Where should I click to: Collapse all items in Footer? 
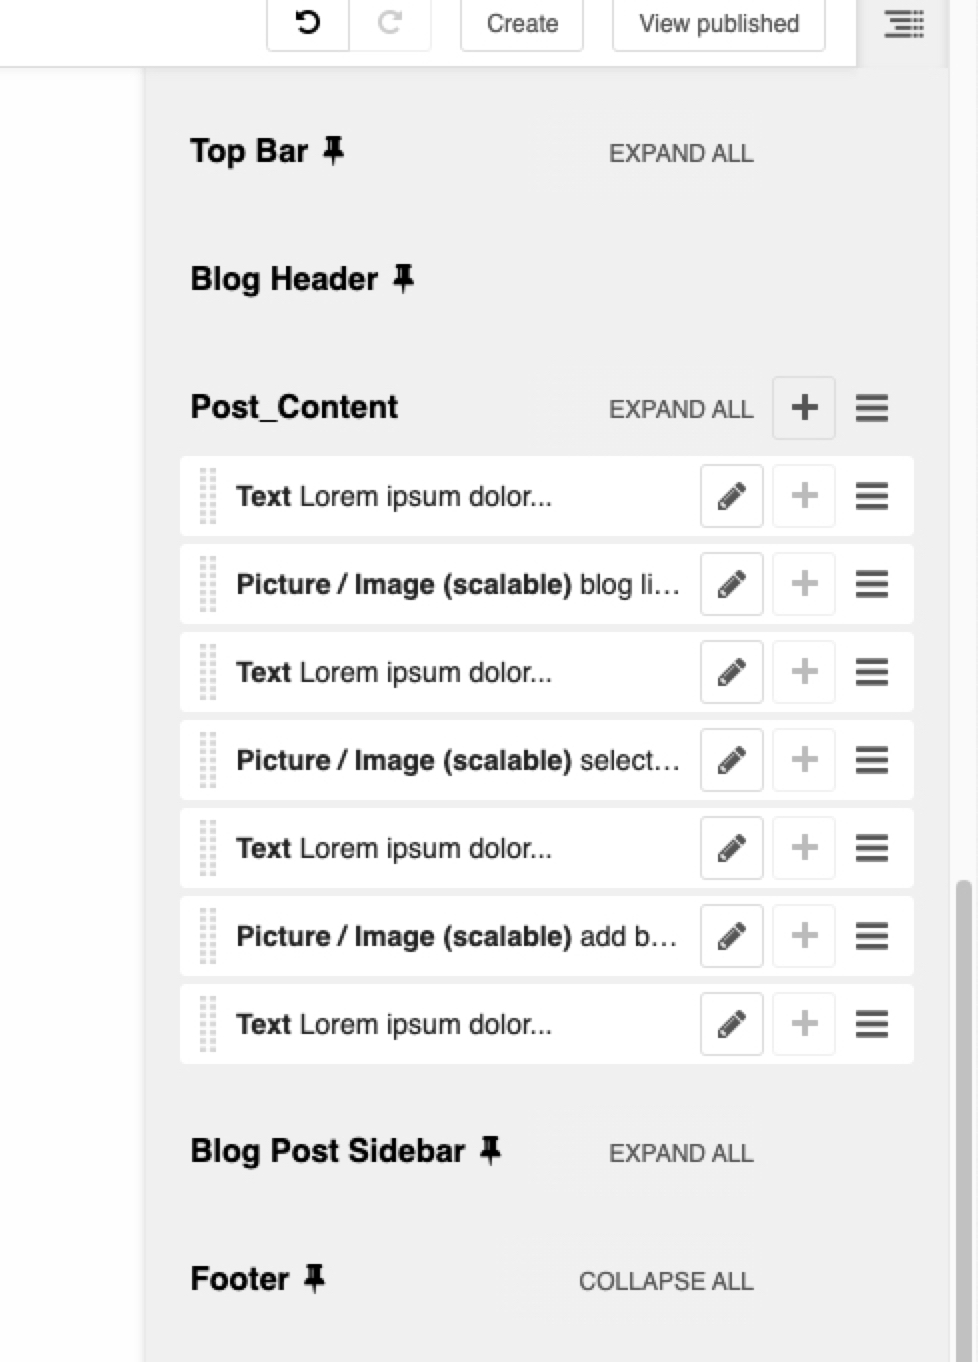[666, 1281]
